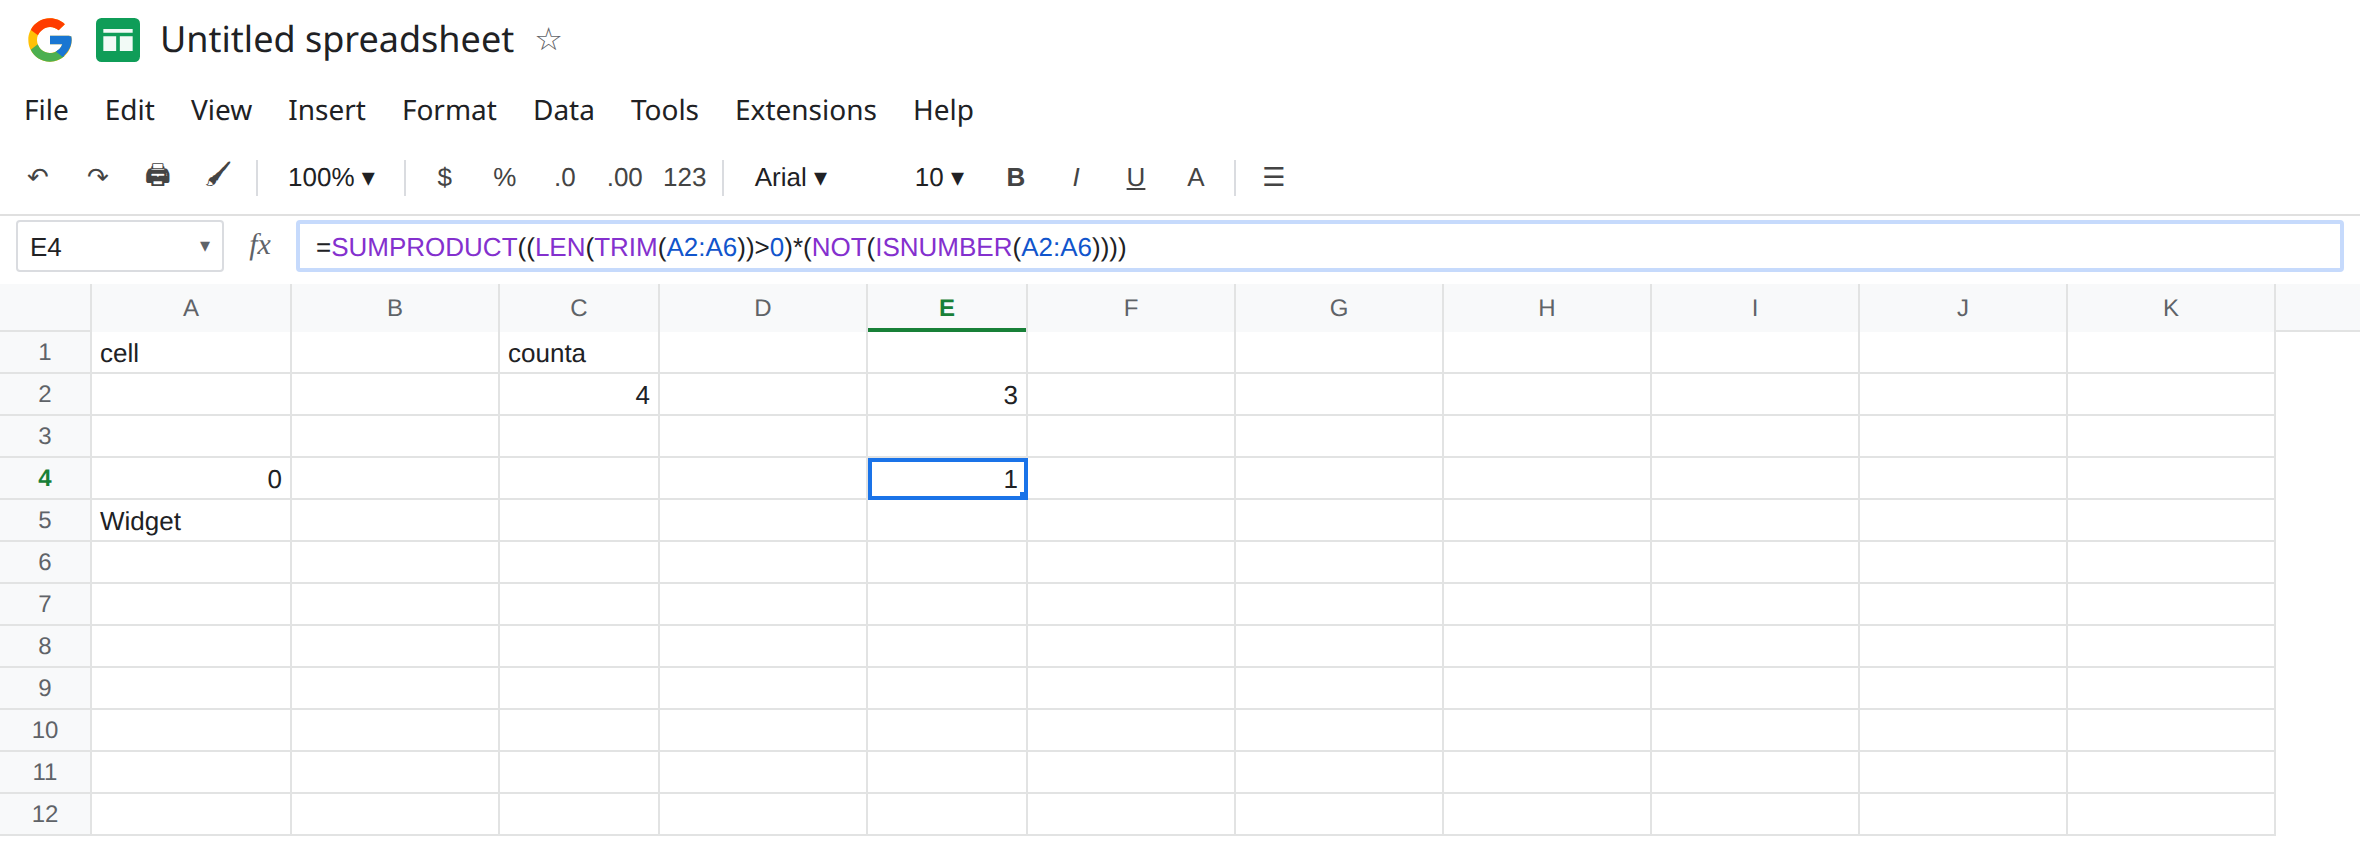
Task: Select cell A1 containing cell
Action: [191, 353]
